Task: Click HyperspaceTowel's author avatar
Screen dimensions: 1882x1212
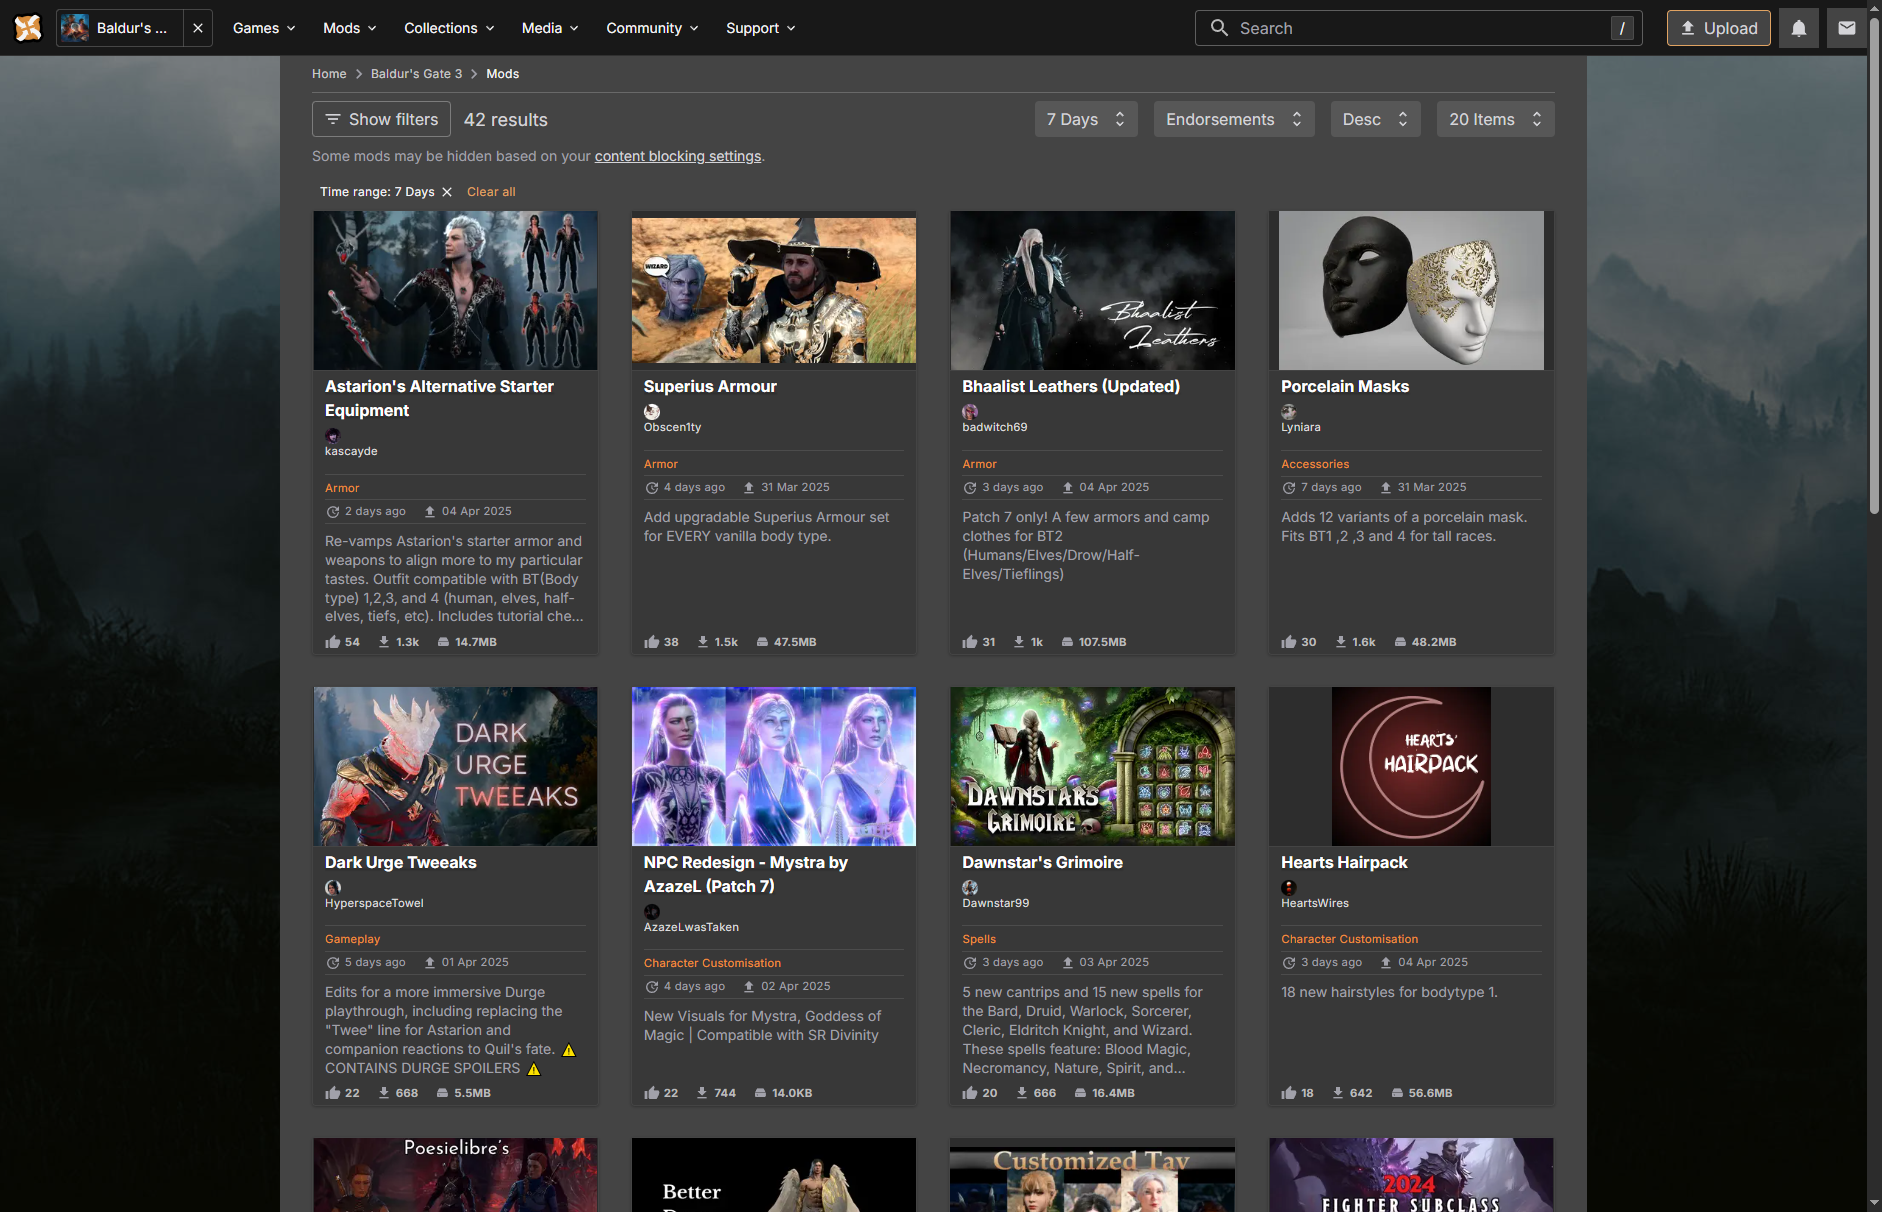Action: pyautogui.click(x=333, y=887)
